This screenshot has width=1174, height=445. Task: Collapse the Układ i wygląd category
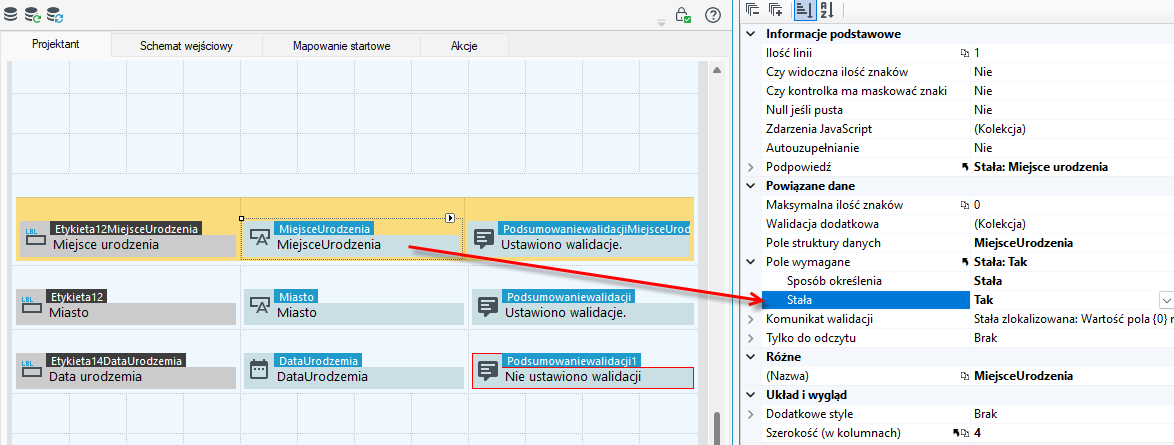point(751,395)
